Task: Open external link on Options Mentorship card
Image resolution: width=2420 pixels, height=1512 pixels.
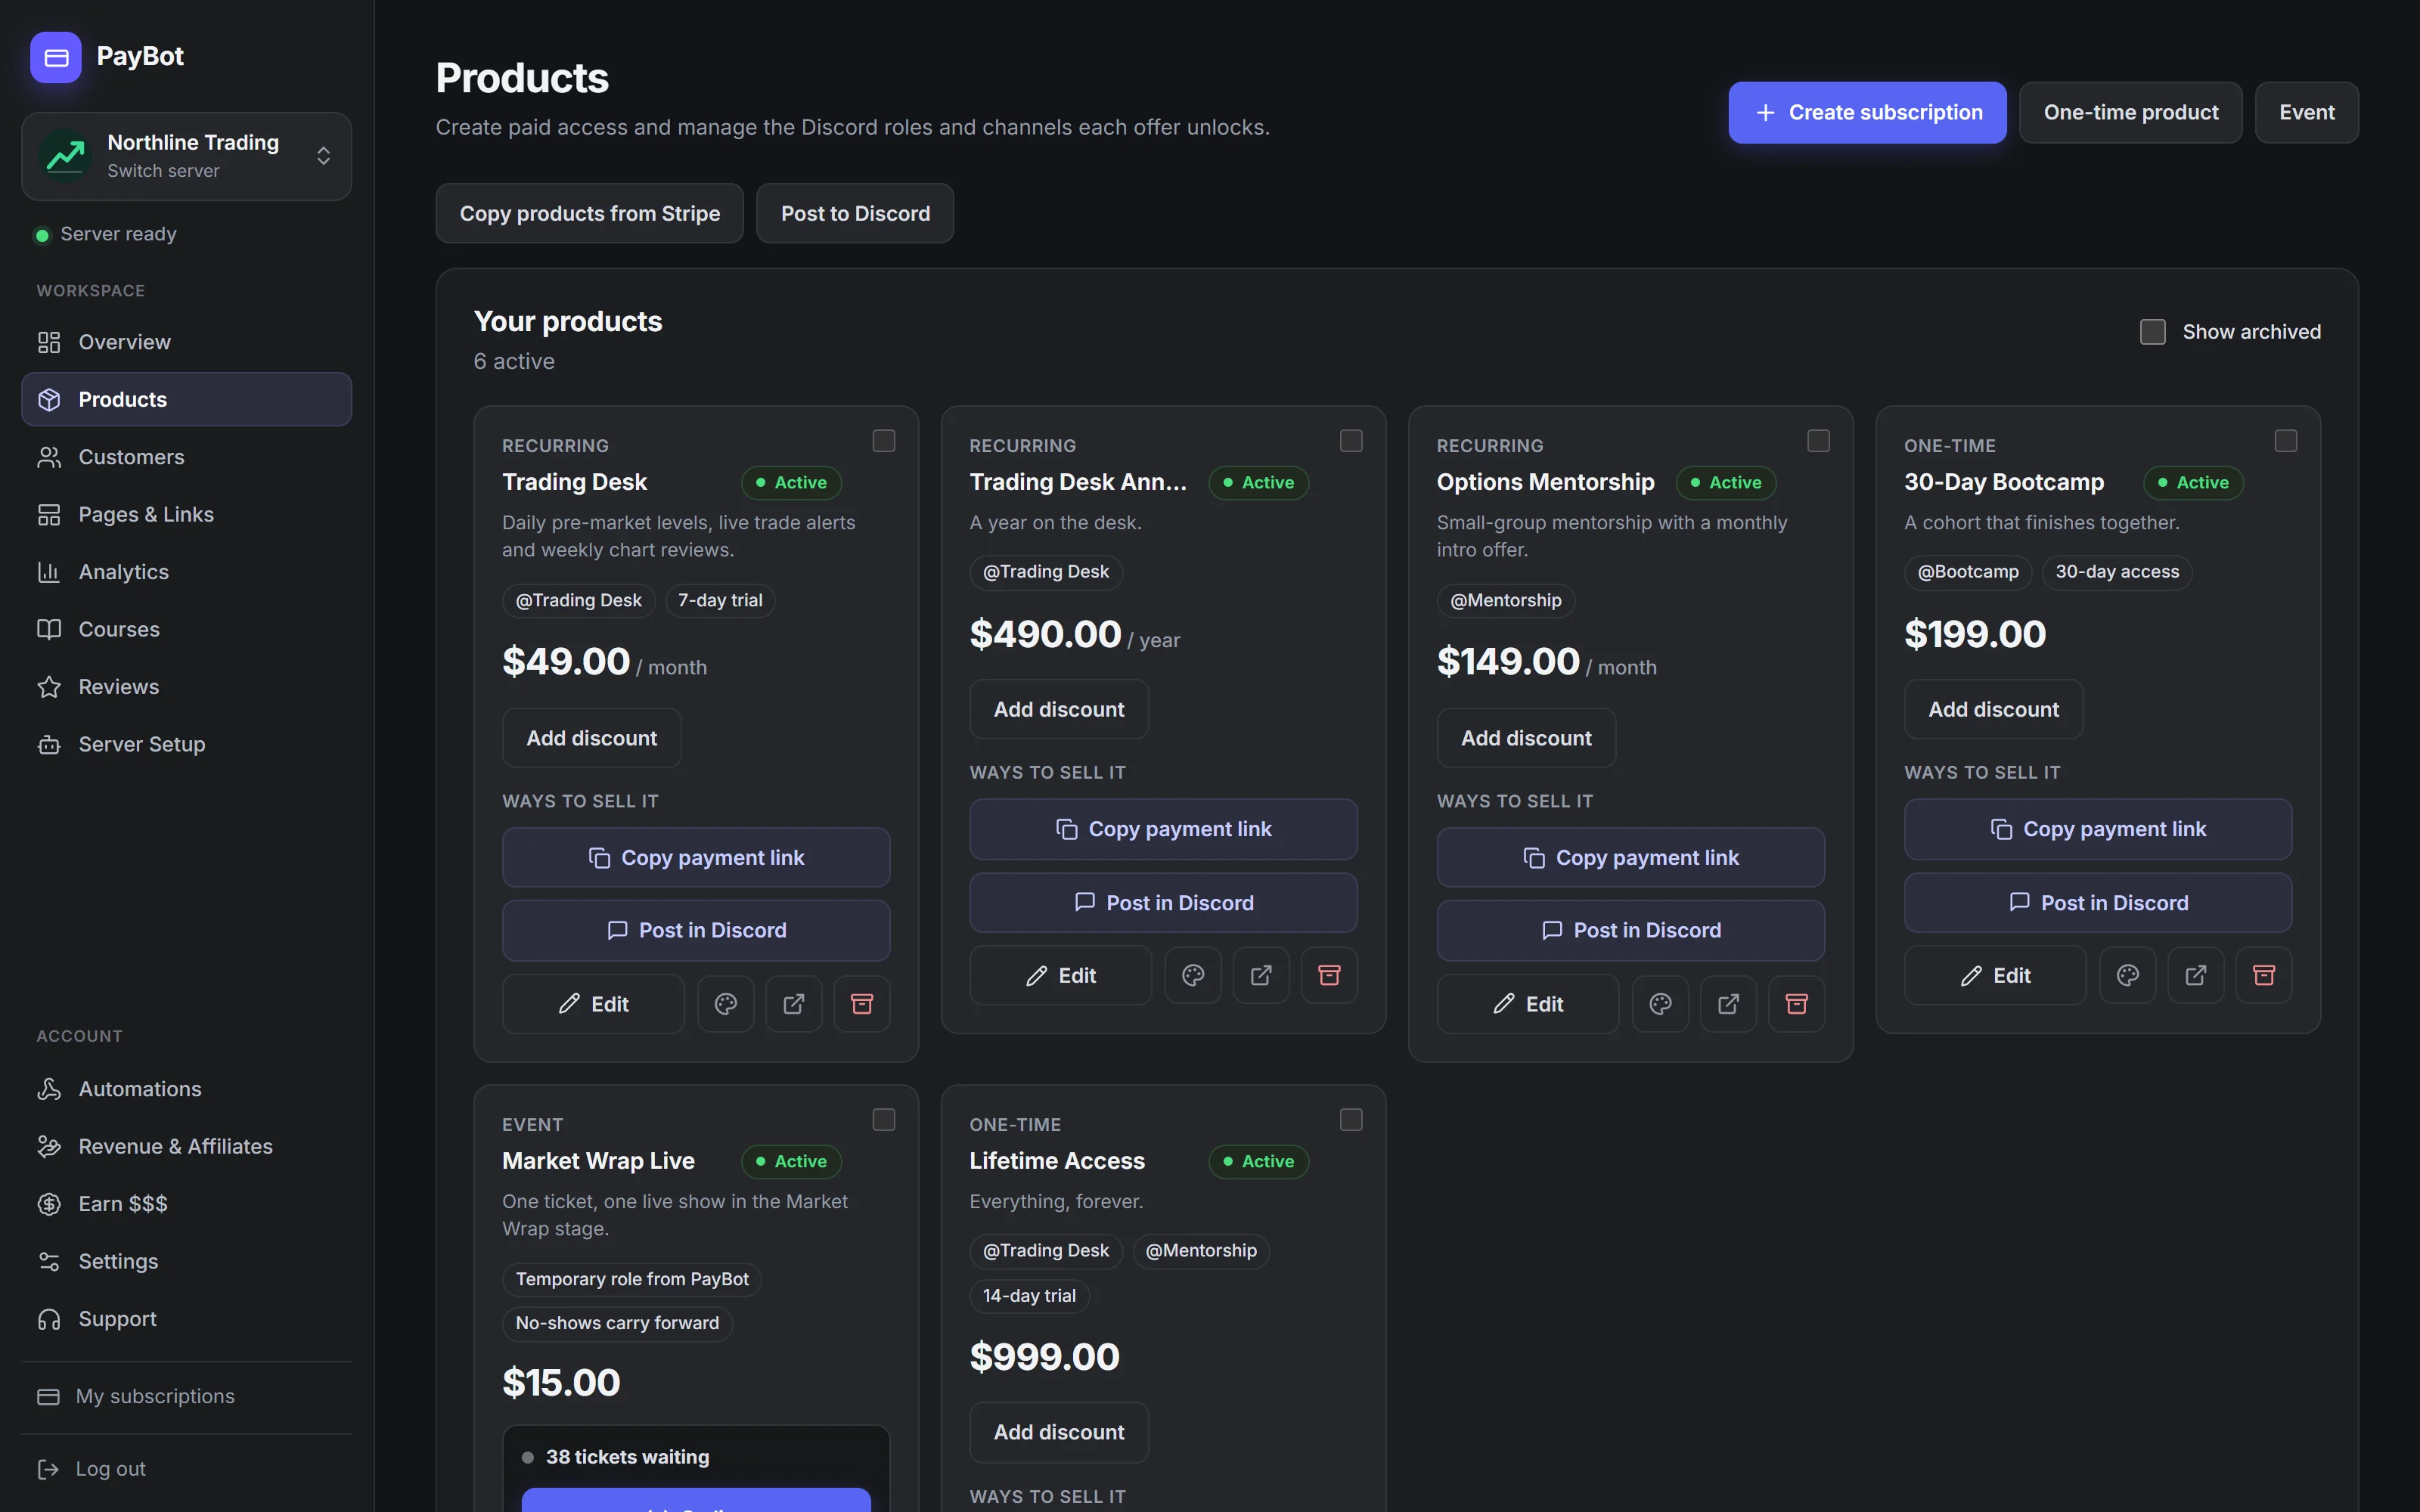Action: coord(1729,1004)
